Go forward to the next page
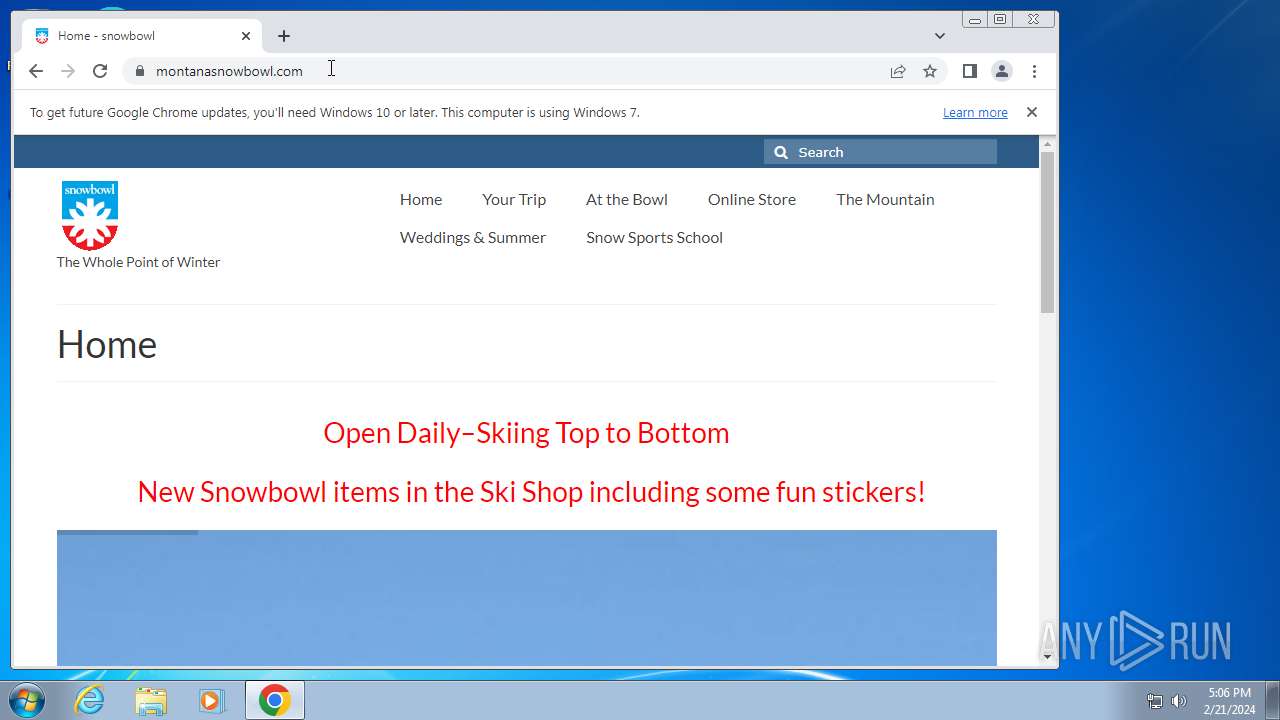The height and width of the screenshot is (720, 1280). click(68, 71)
